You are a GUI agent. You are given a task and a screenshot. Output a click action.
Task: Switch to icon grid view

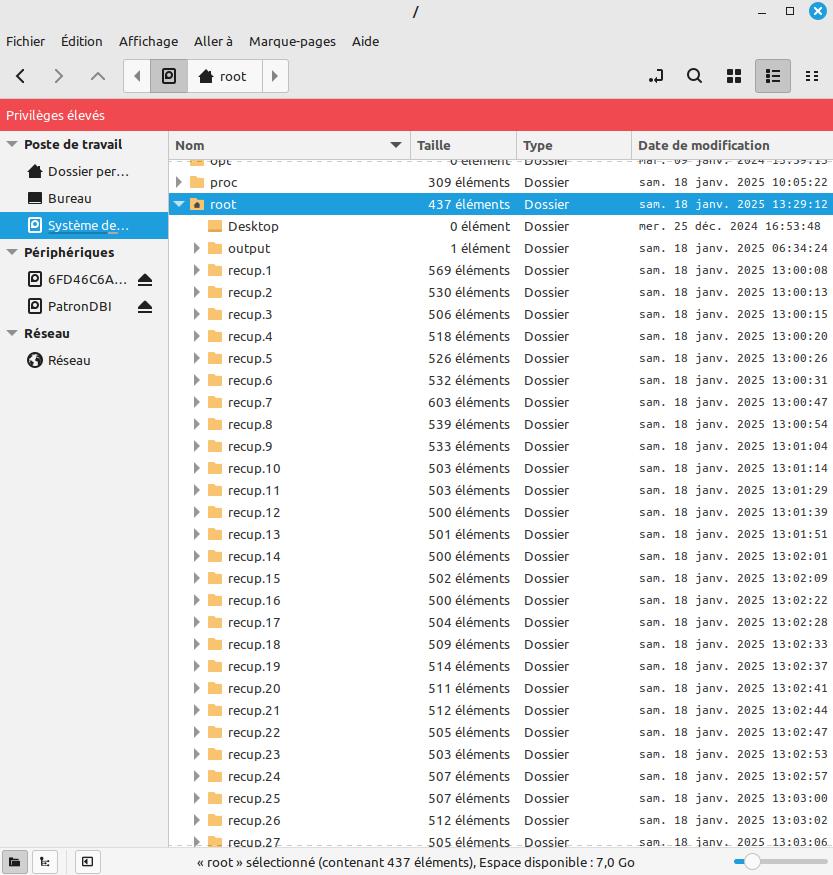733,76
